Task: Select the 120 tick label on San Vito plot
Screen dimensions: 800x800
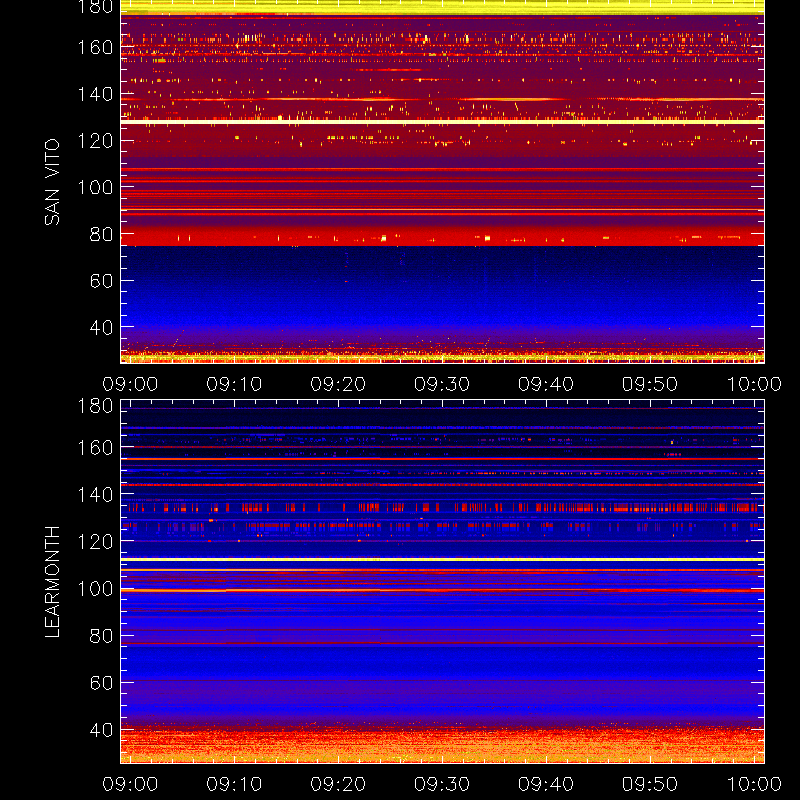Action: 95,141
